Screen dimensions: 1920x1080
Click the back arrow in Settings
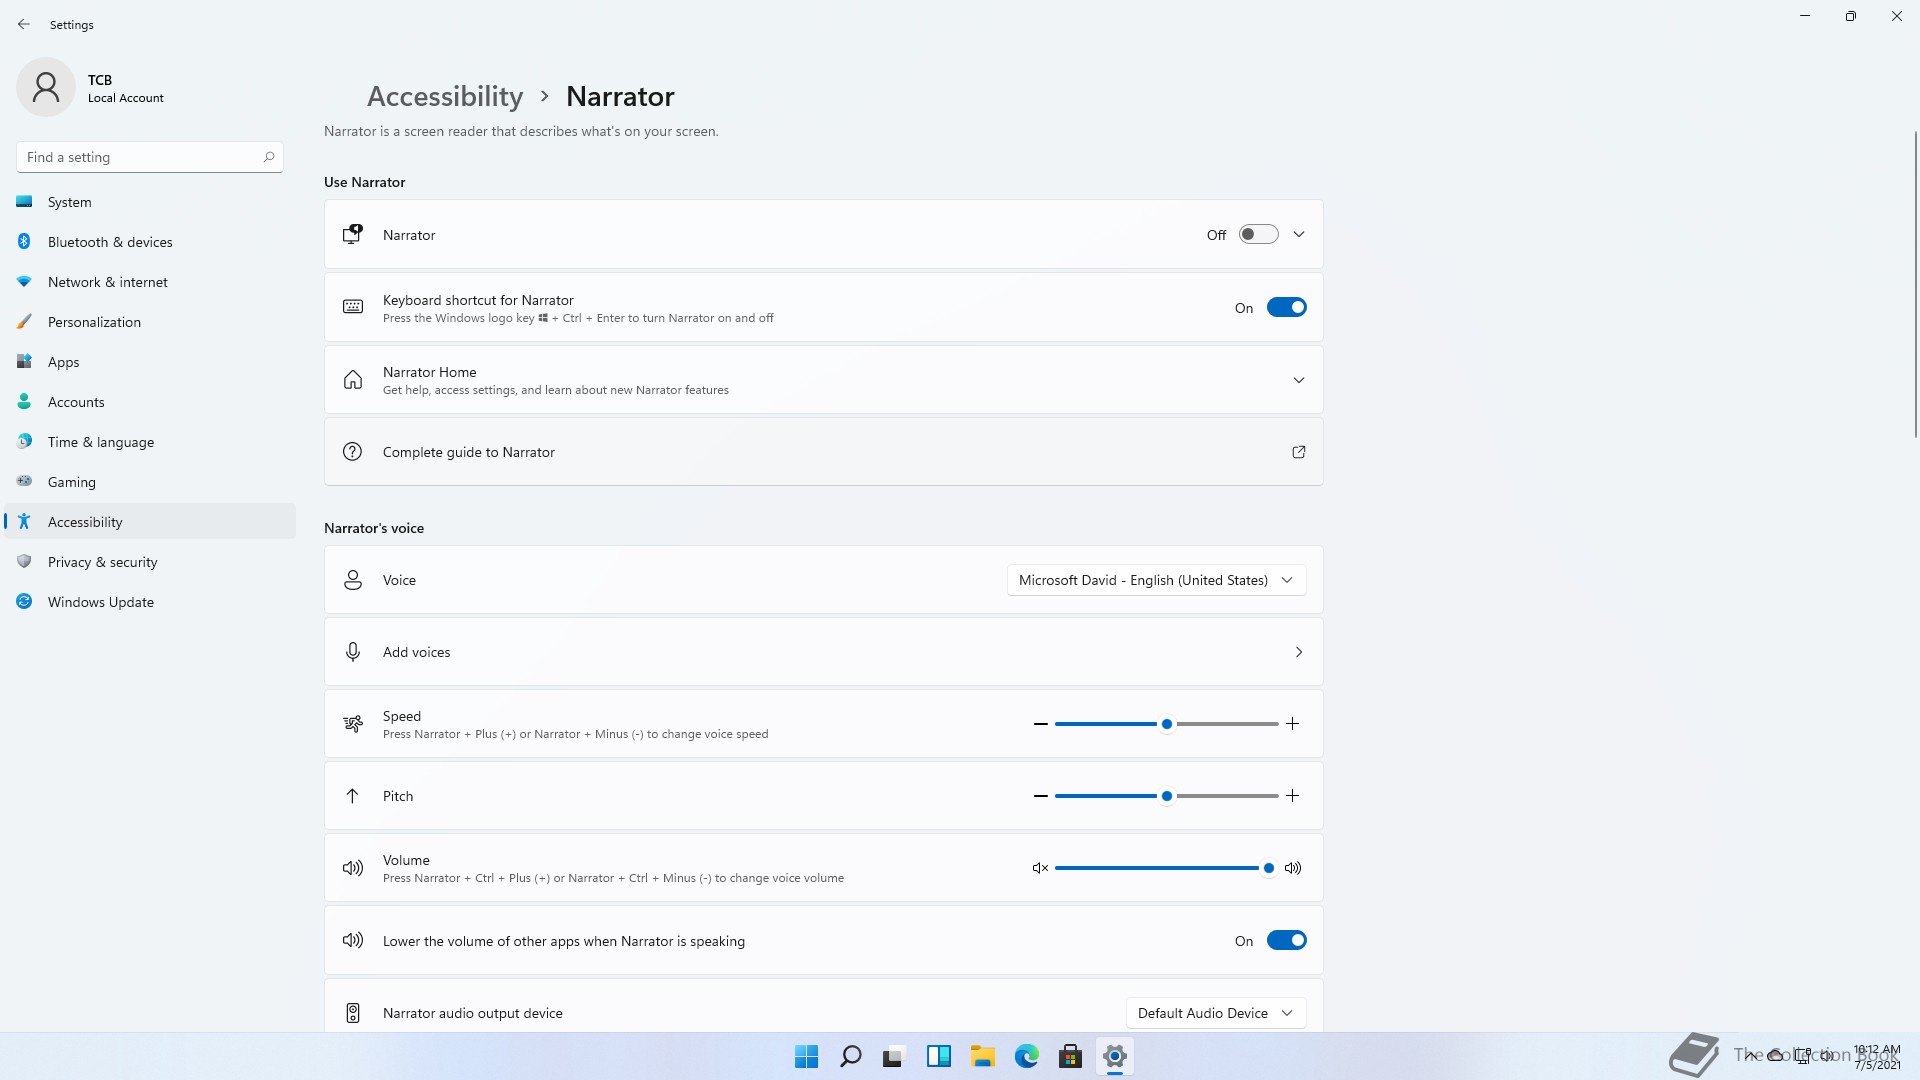click(x=24, y=24)
